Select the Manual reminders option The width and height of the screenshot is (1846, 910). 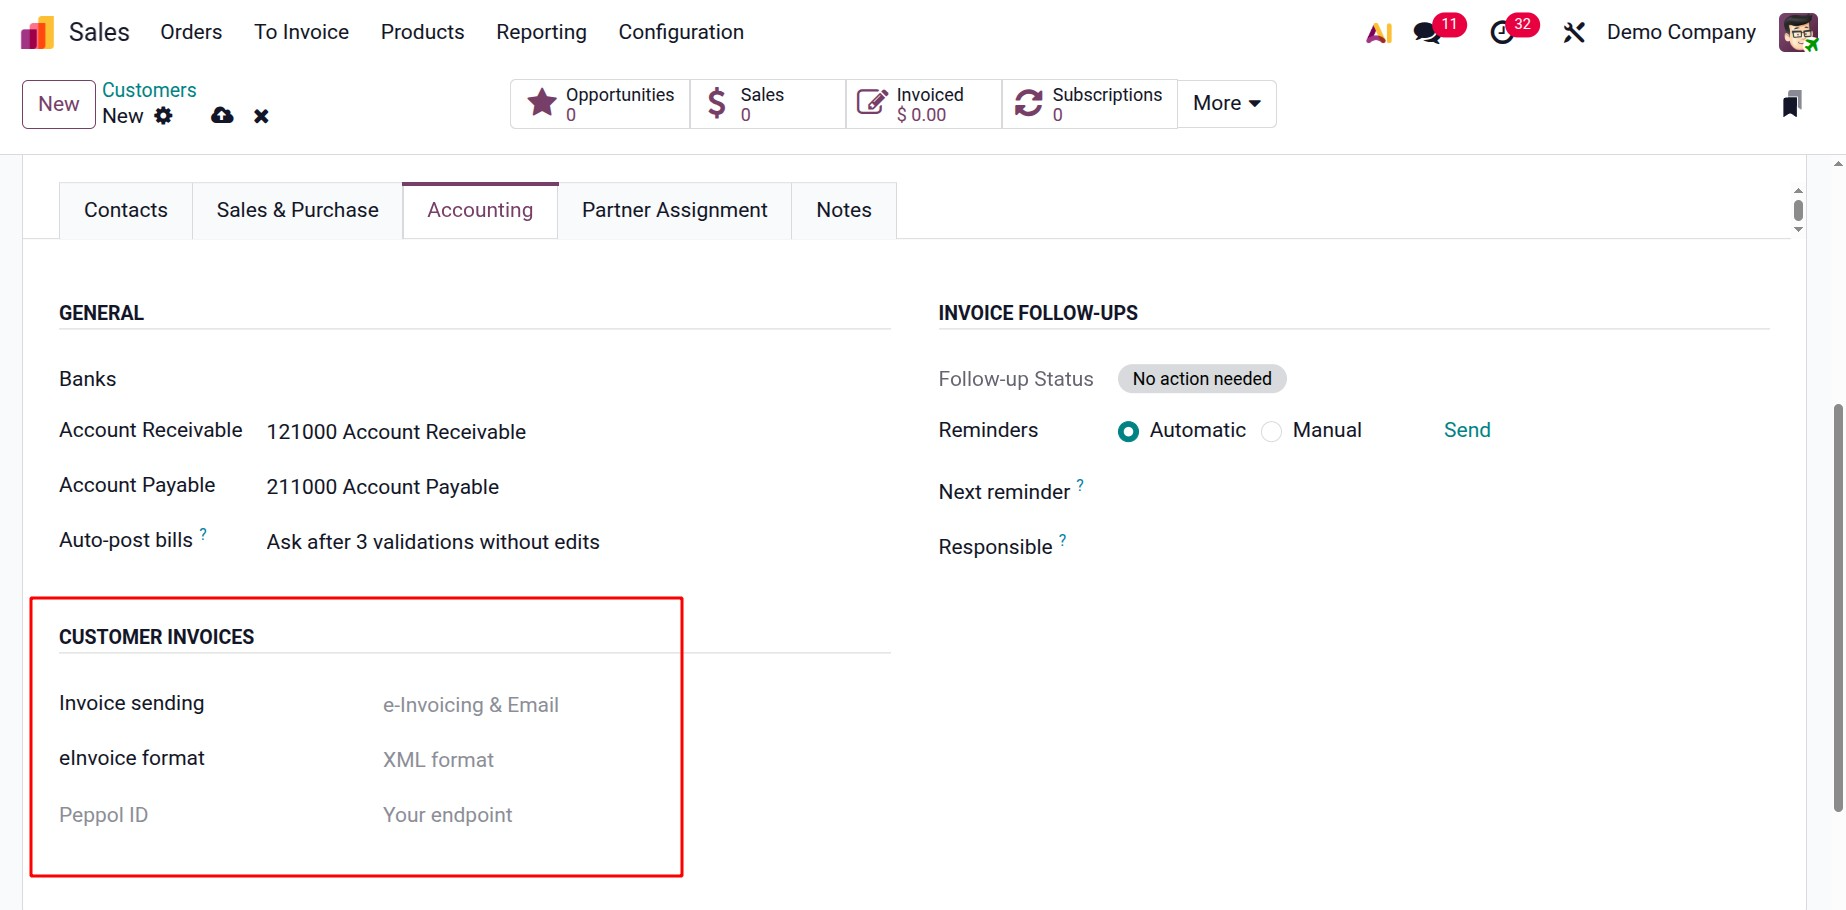(x=1272, y=431)
